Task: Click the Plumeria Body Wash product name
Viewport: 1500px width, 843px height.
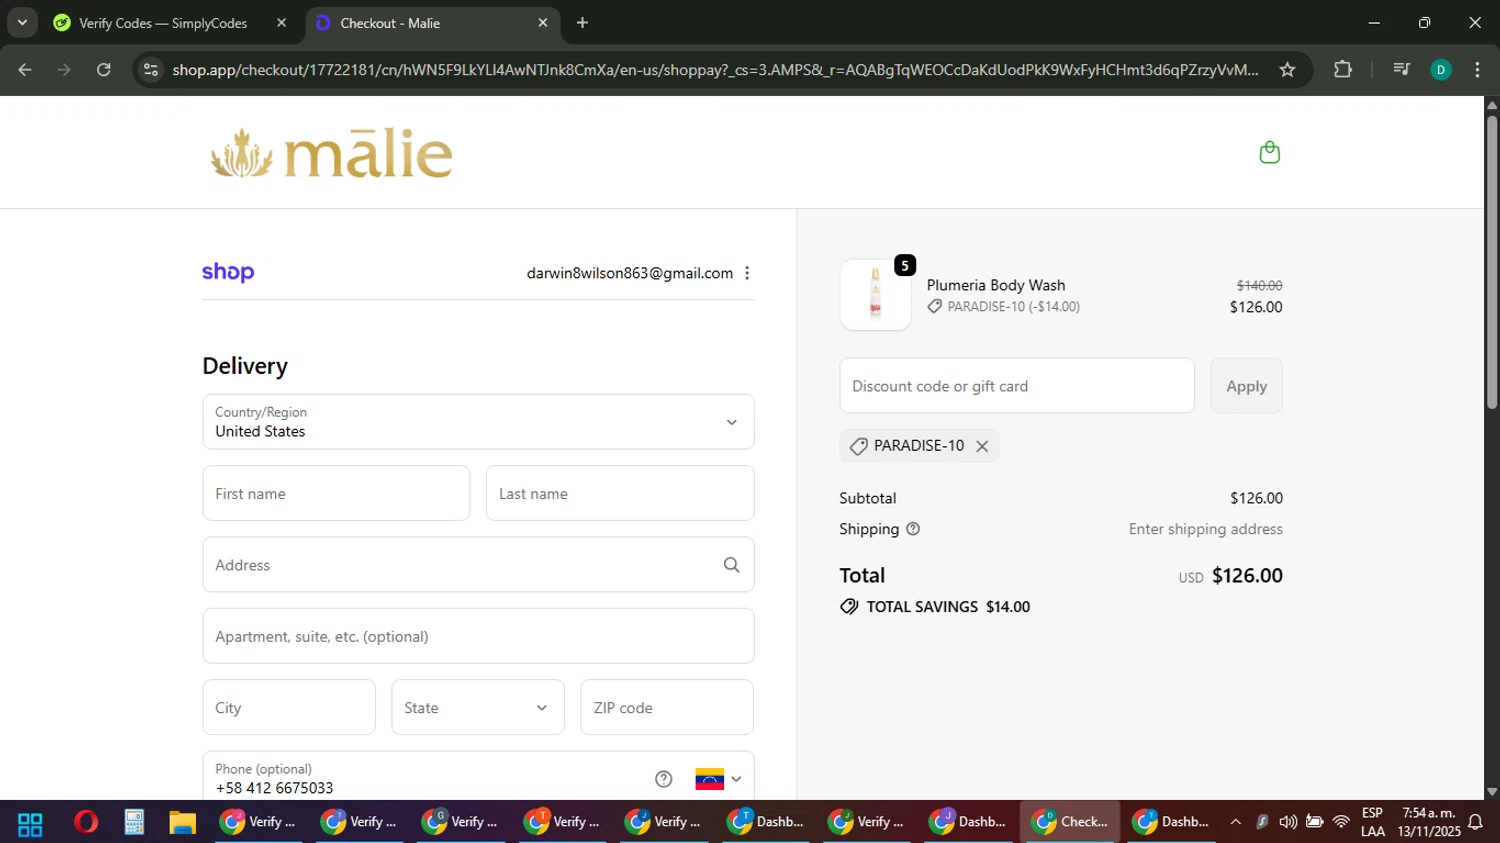Action: pos(996,285)
